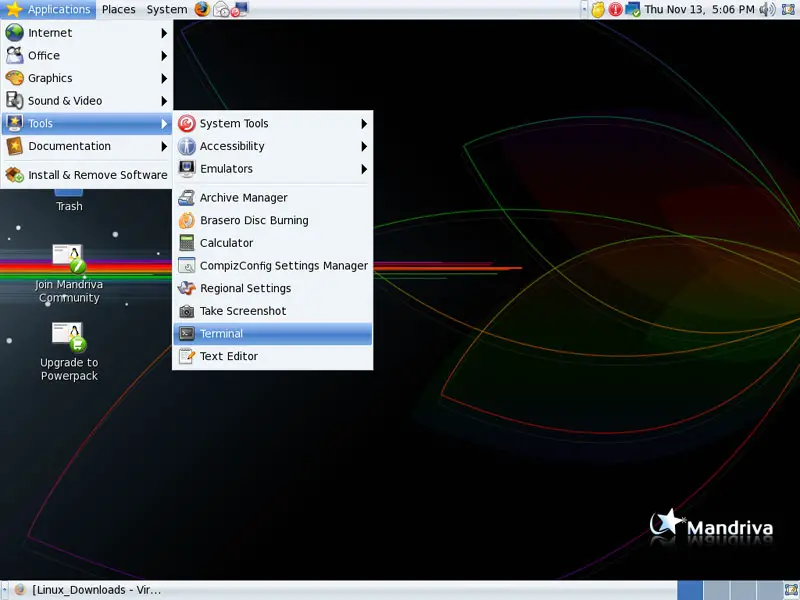Open Regional Settings
This screenshot has height=600, width=800.
(273, 288)
